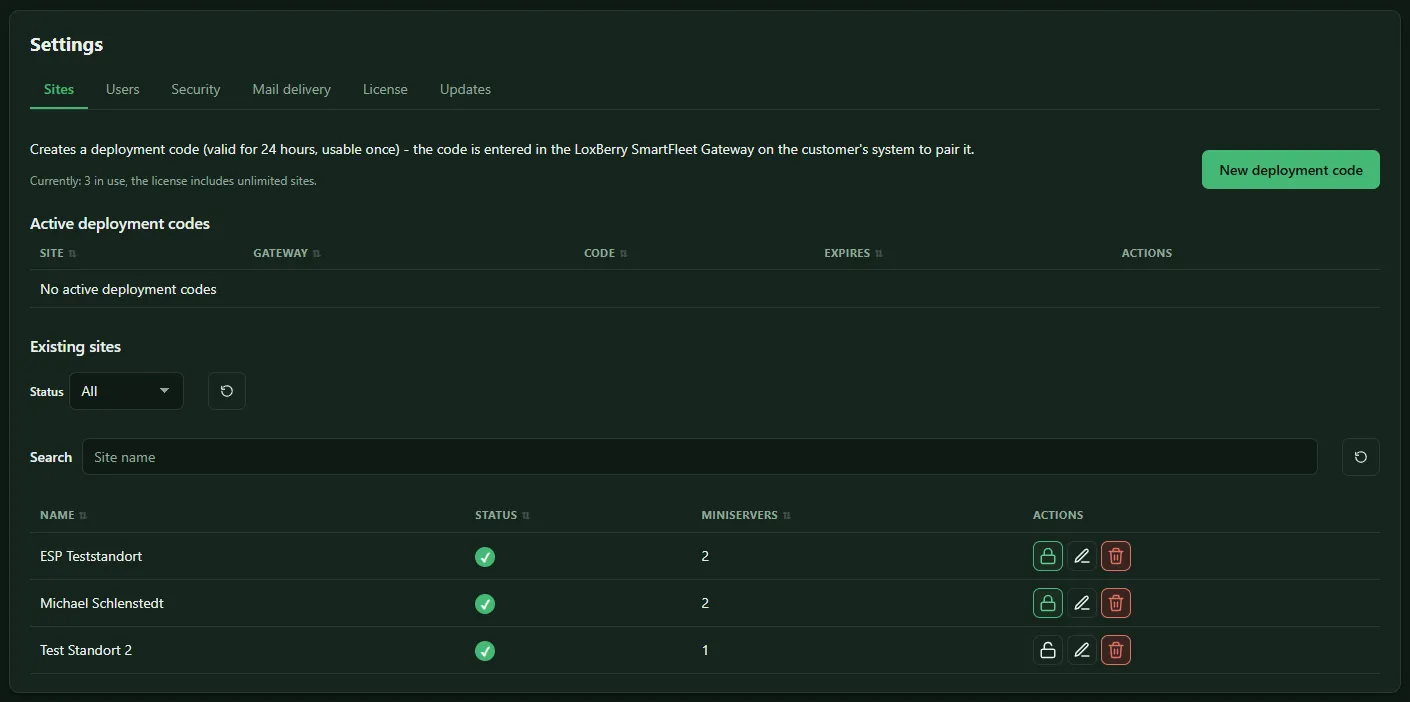Viewport: 1410px width, 702px height.
Task: Reset the site name search
Action: click(x=1360, y=457)
